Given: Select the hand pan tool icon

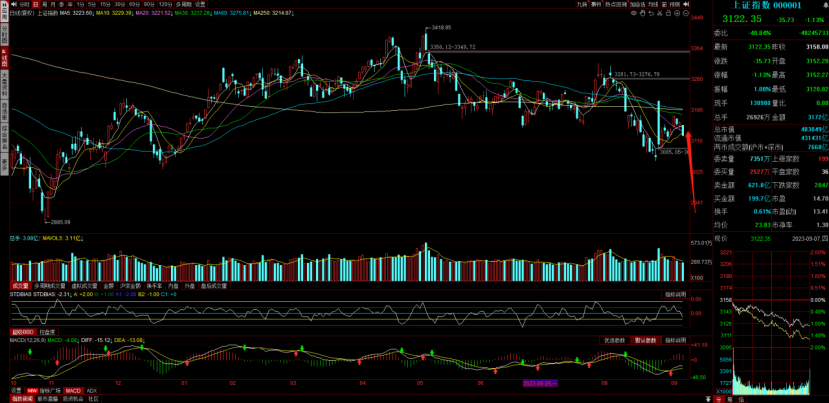Looking at the screenshot, I should (642, 13).
